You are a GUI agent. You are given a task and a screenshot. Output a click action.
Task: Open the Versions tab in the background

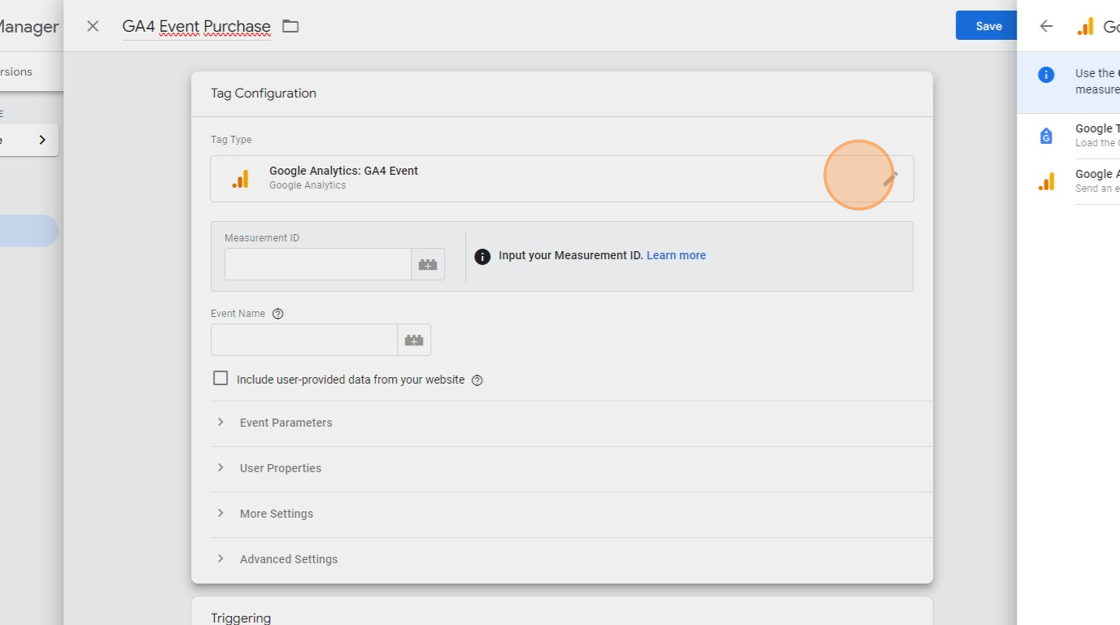point(16,71)
